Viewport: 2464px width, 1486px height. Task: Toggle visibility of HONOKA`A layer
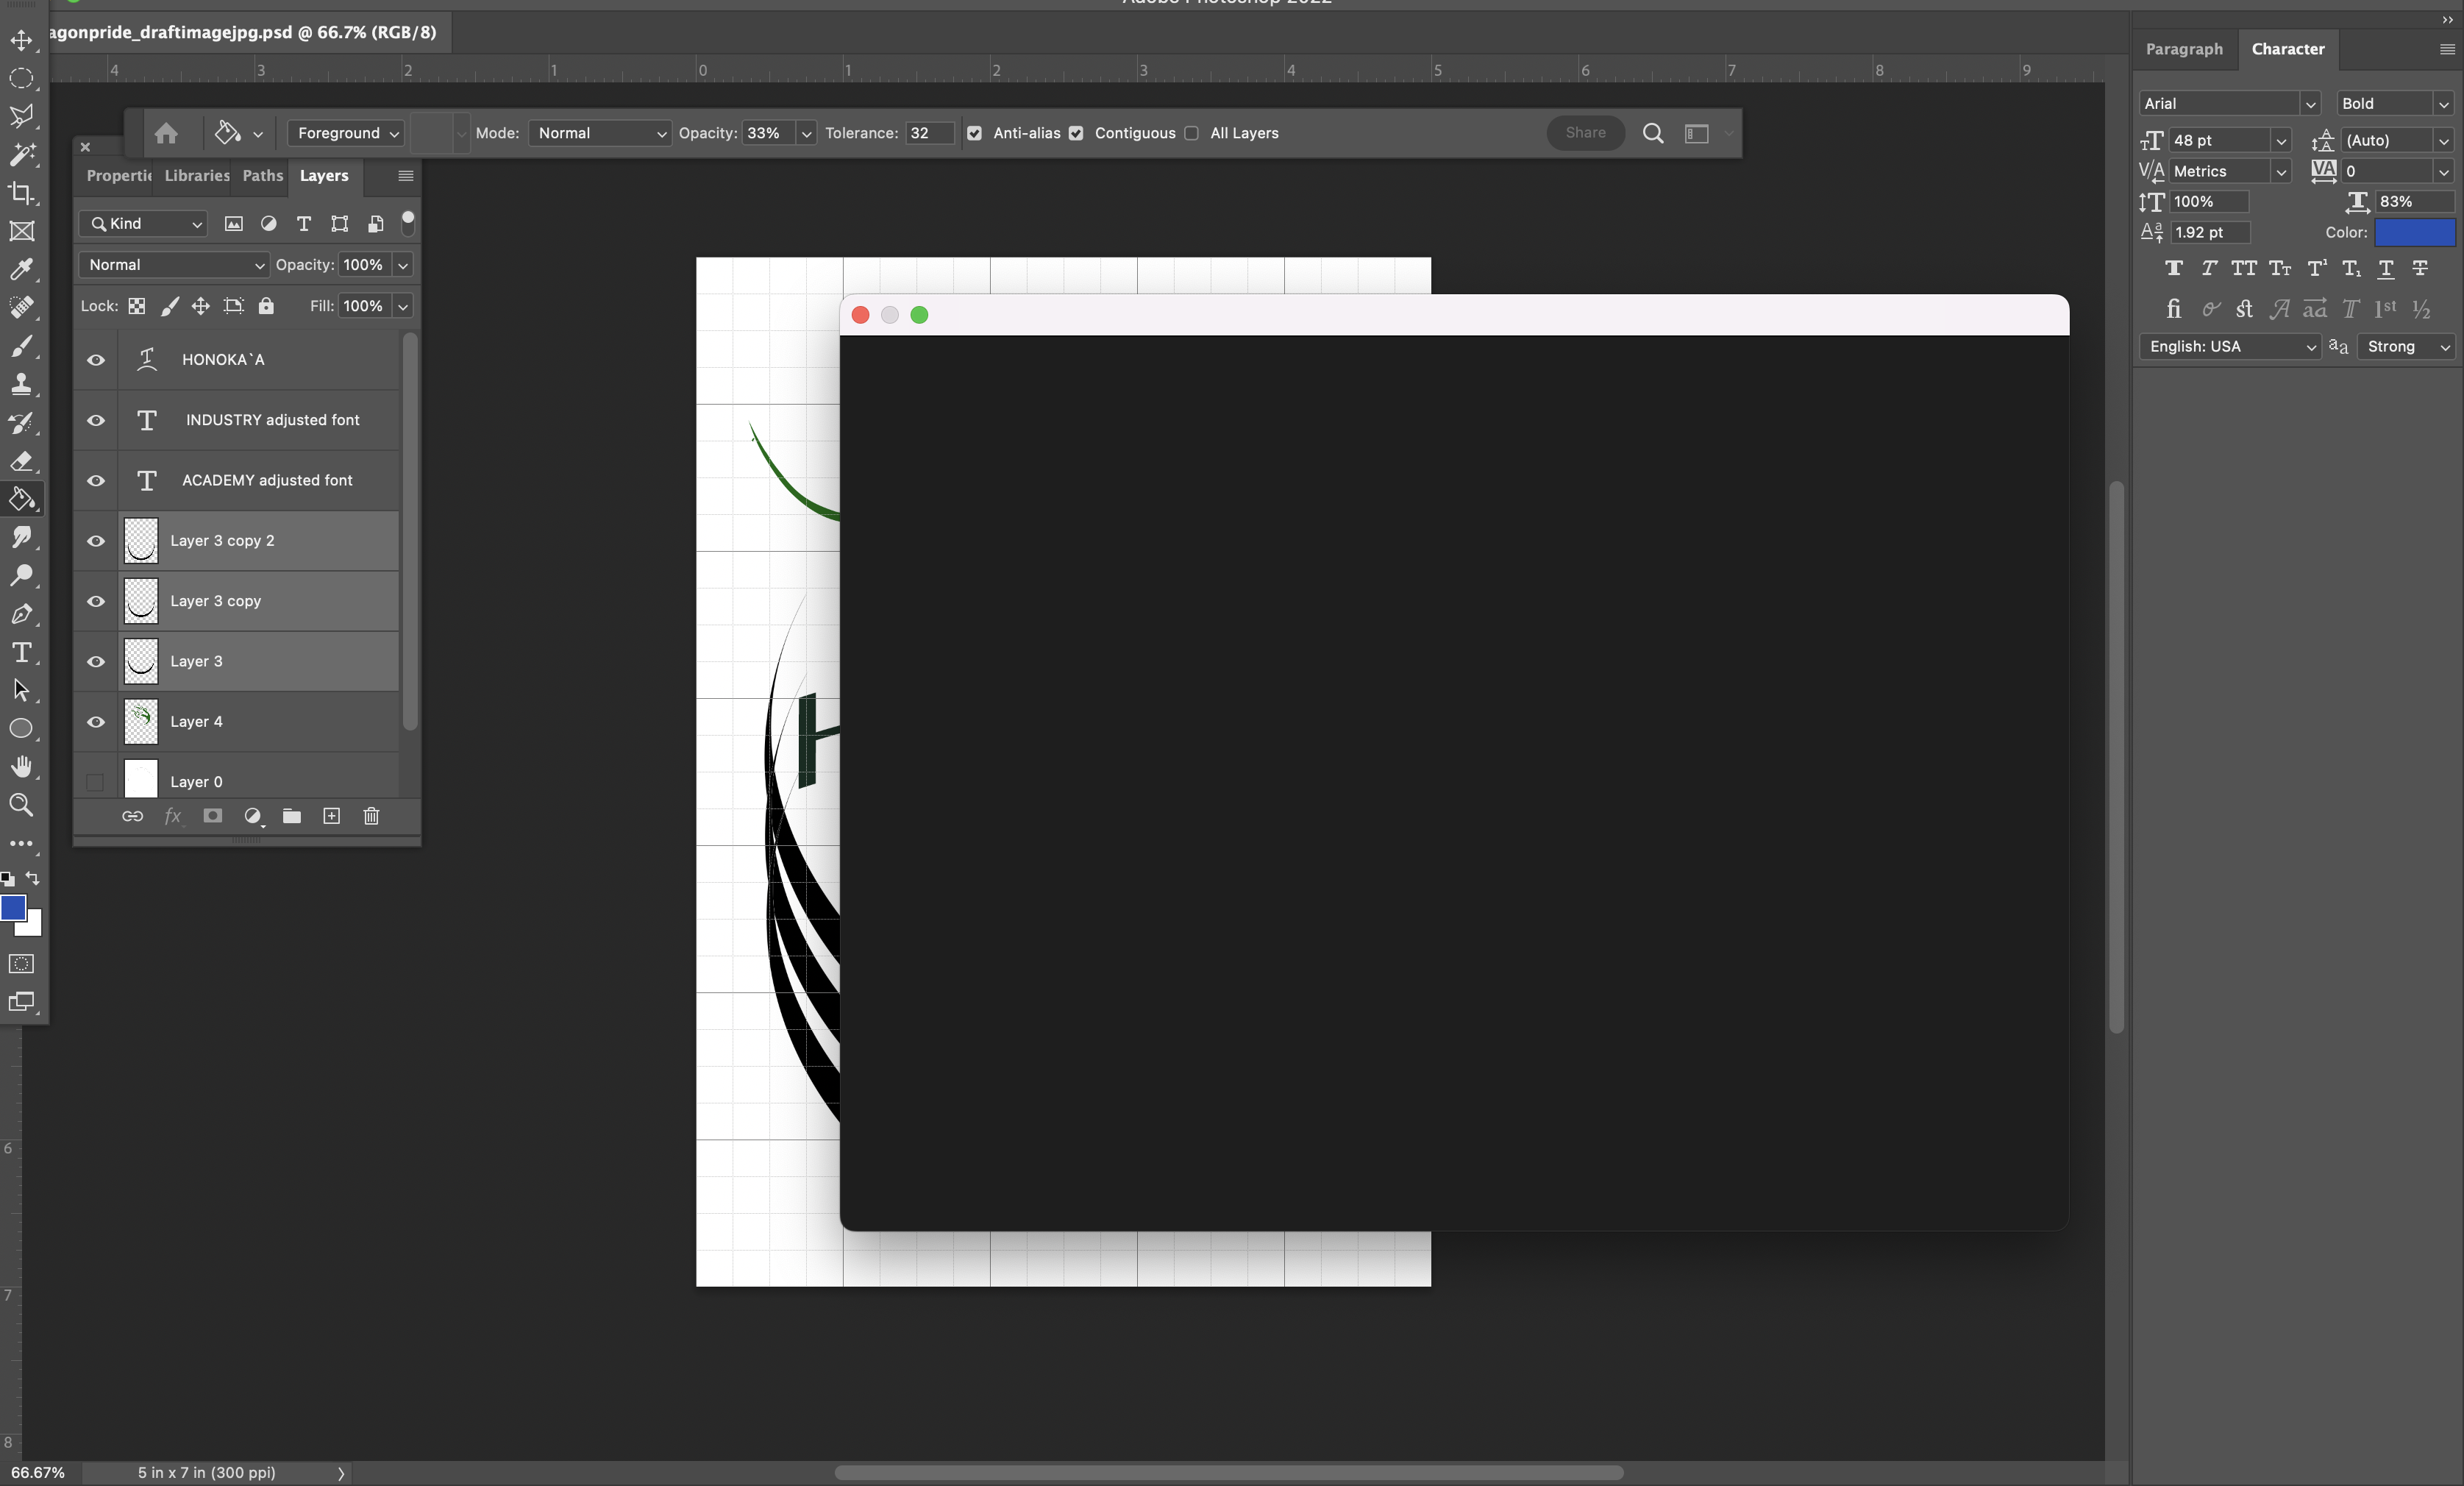(x=99, y=359)
